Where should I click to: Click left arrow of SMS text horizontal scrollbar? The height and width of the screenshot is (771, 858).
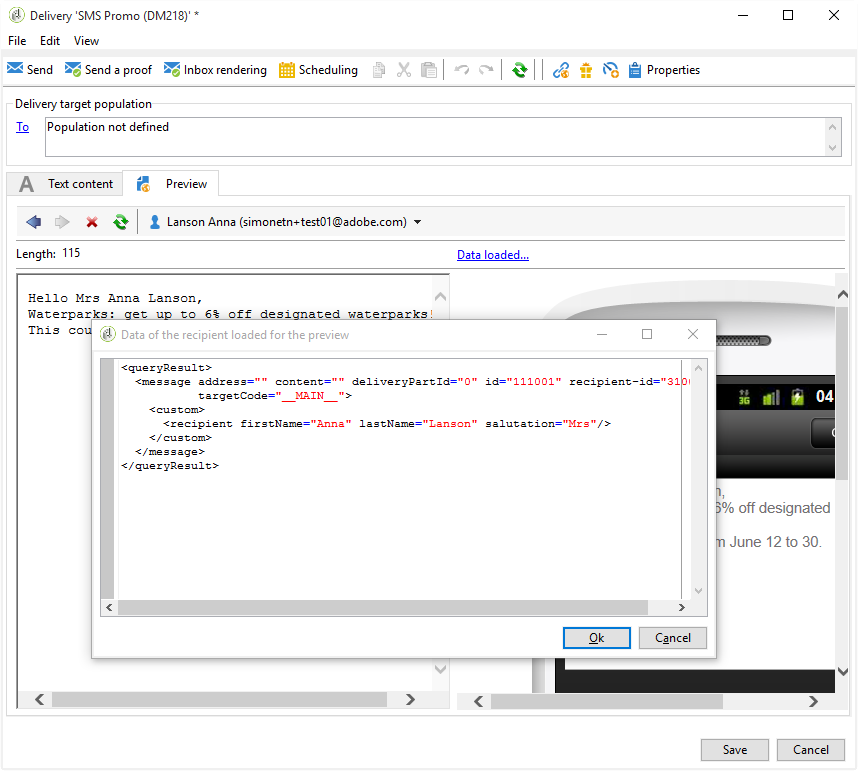40,699
